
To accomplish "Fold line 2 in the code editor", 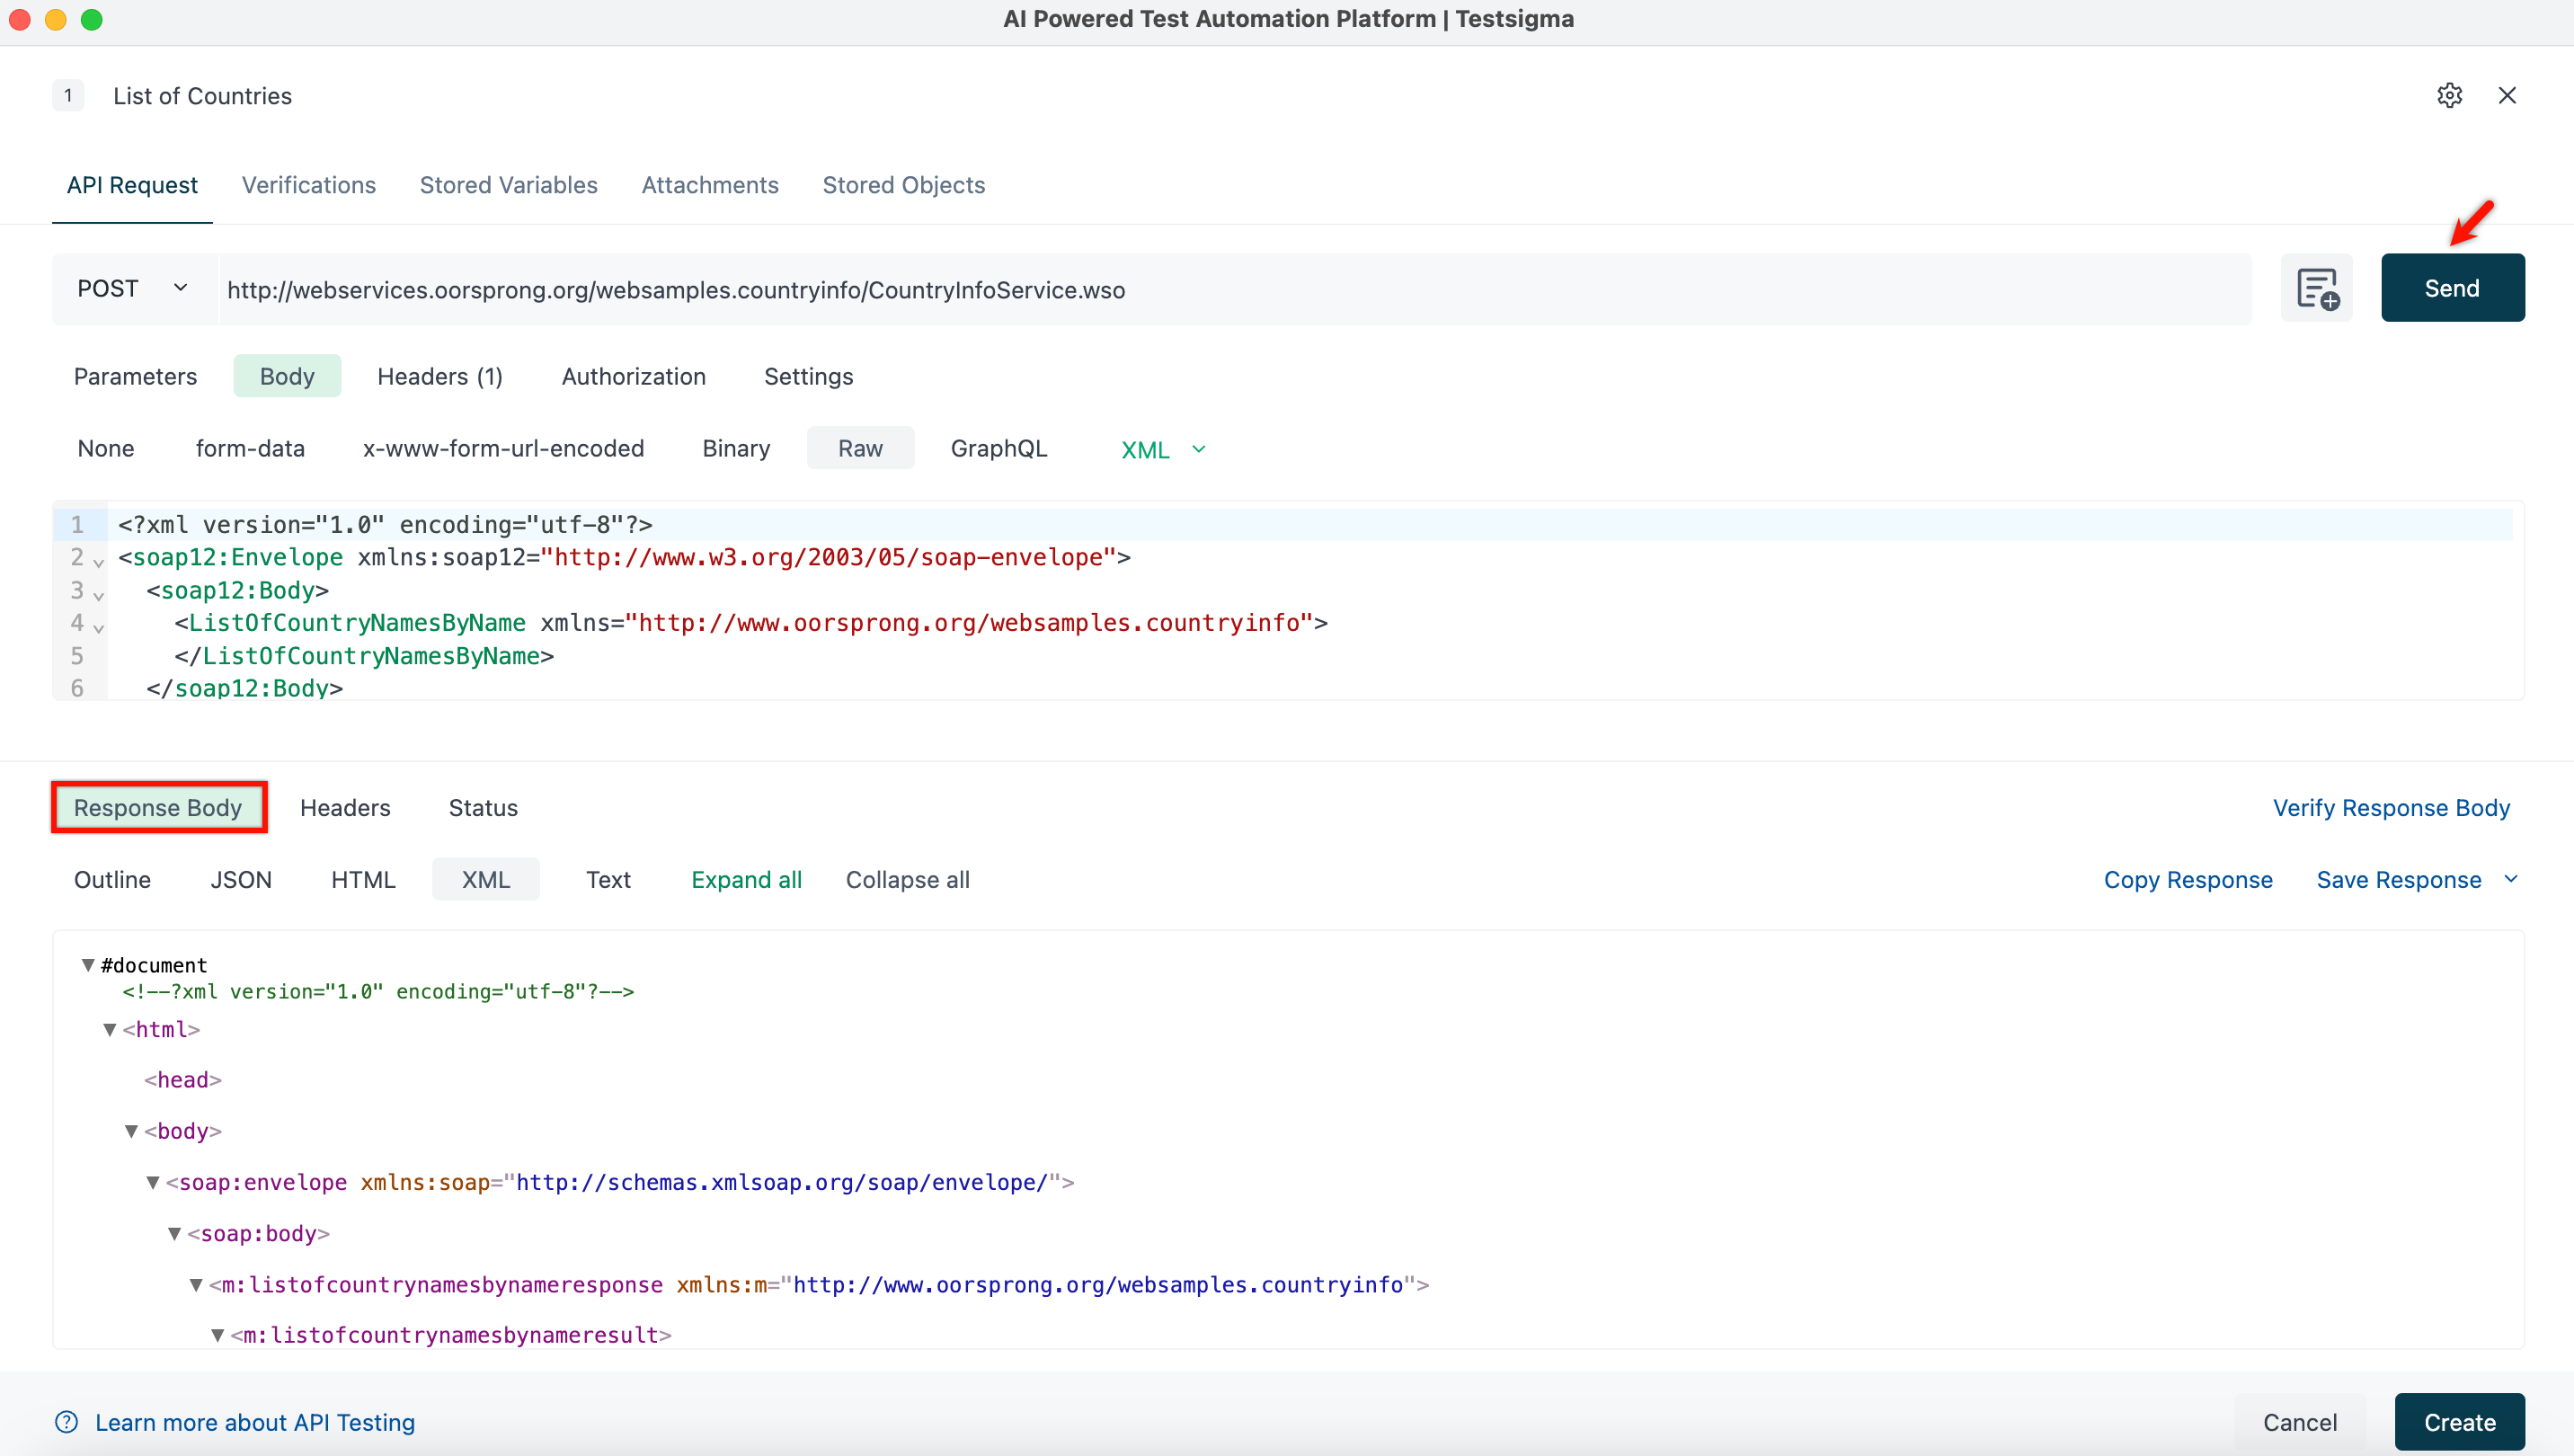I will tap(98, 563).
